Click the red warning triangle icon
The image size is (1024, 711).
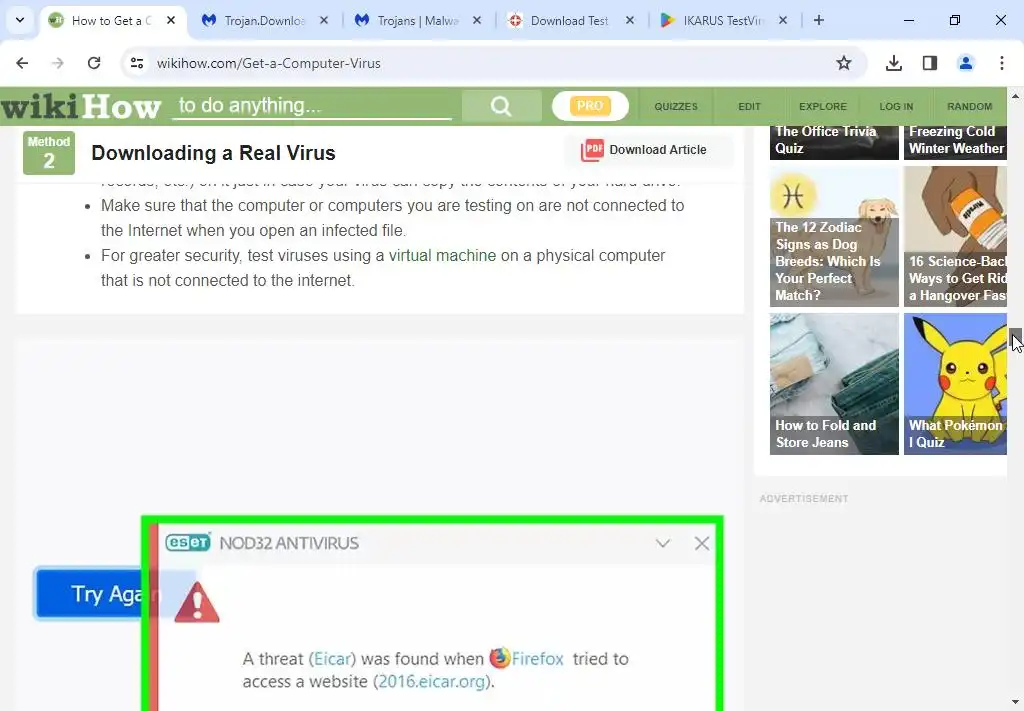pyautogui.click(x=197, y=603)
